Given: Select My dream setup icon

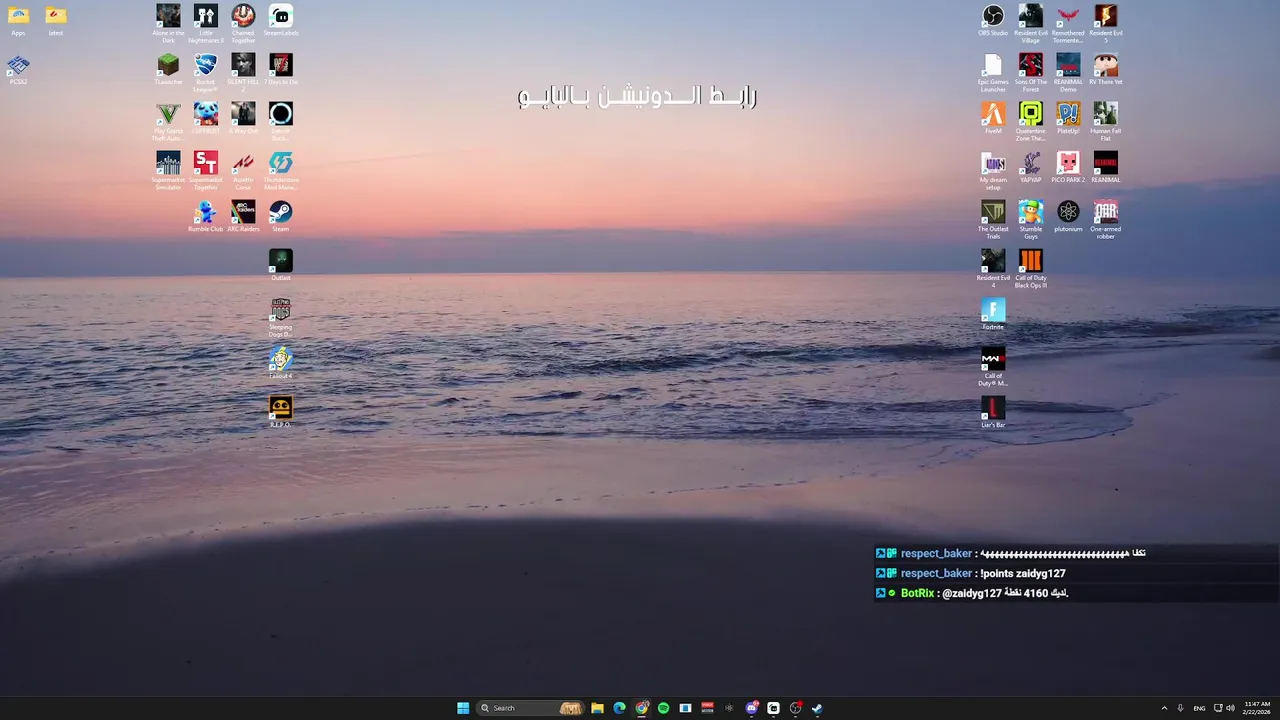Looking at the screenshot, I should coord(993,170).
